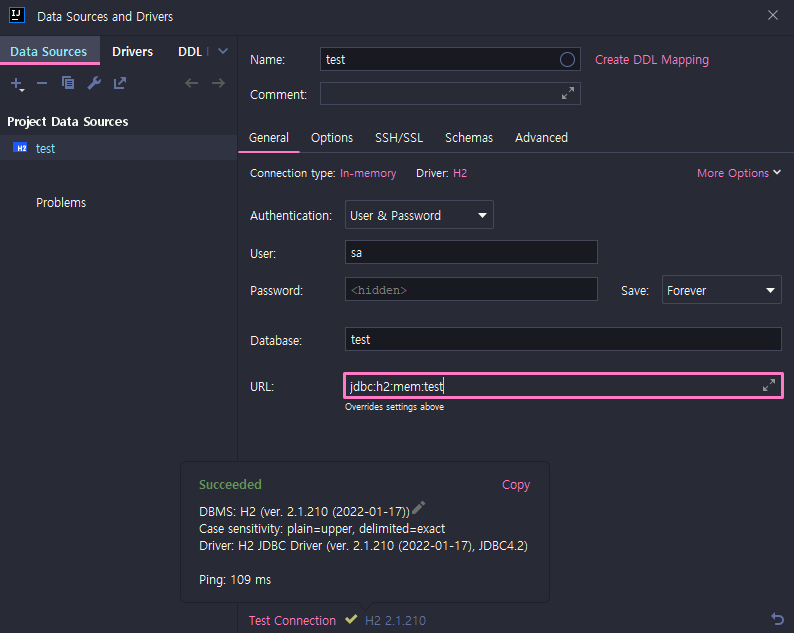Screen dimensions: 794x633
Task: Show hidden tabs with the chevron beside DDL
Action: (x=223, y=51)
